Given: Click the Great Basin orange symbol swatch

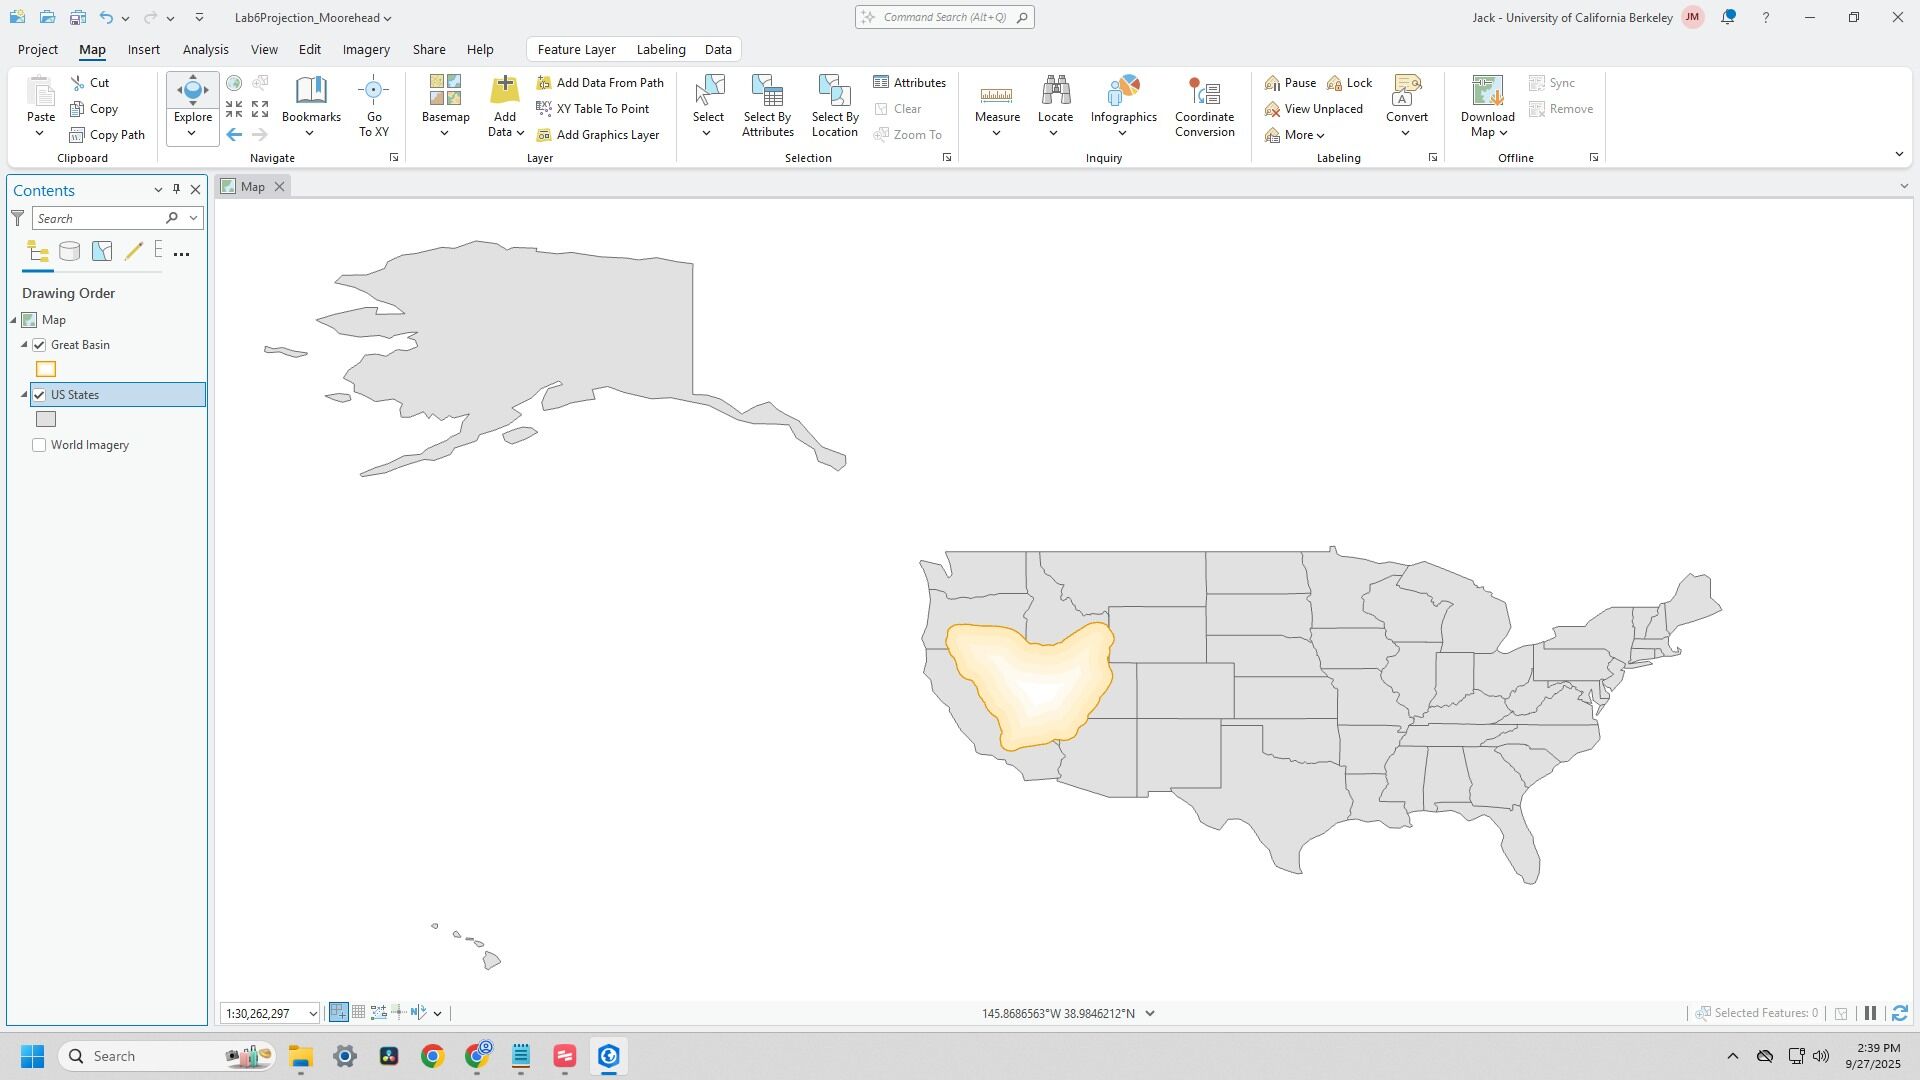Looking at the screenshot, I should [46, 370].
